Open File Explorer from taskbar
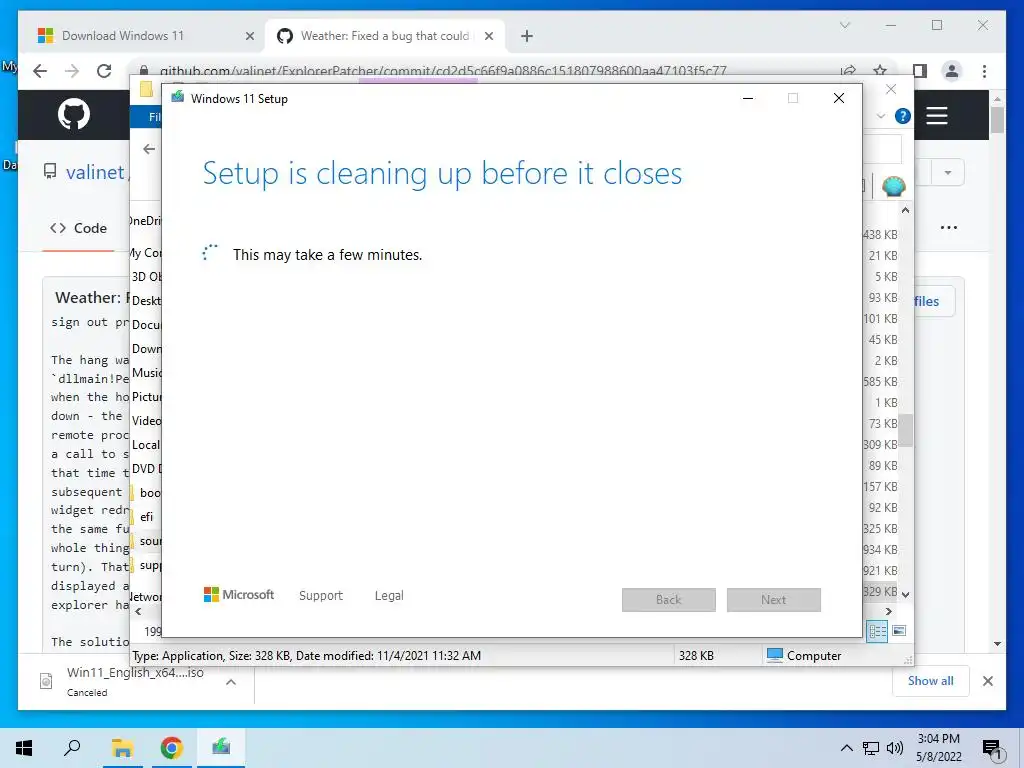The height and width of the screenshot is (768, 1024). click(x=122, y=748)
